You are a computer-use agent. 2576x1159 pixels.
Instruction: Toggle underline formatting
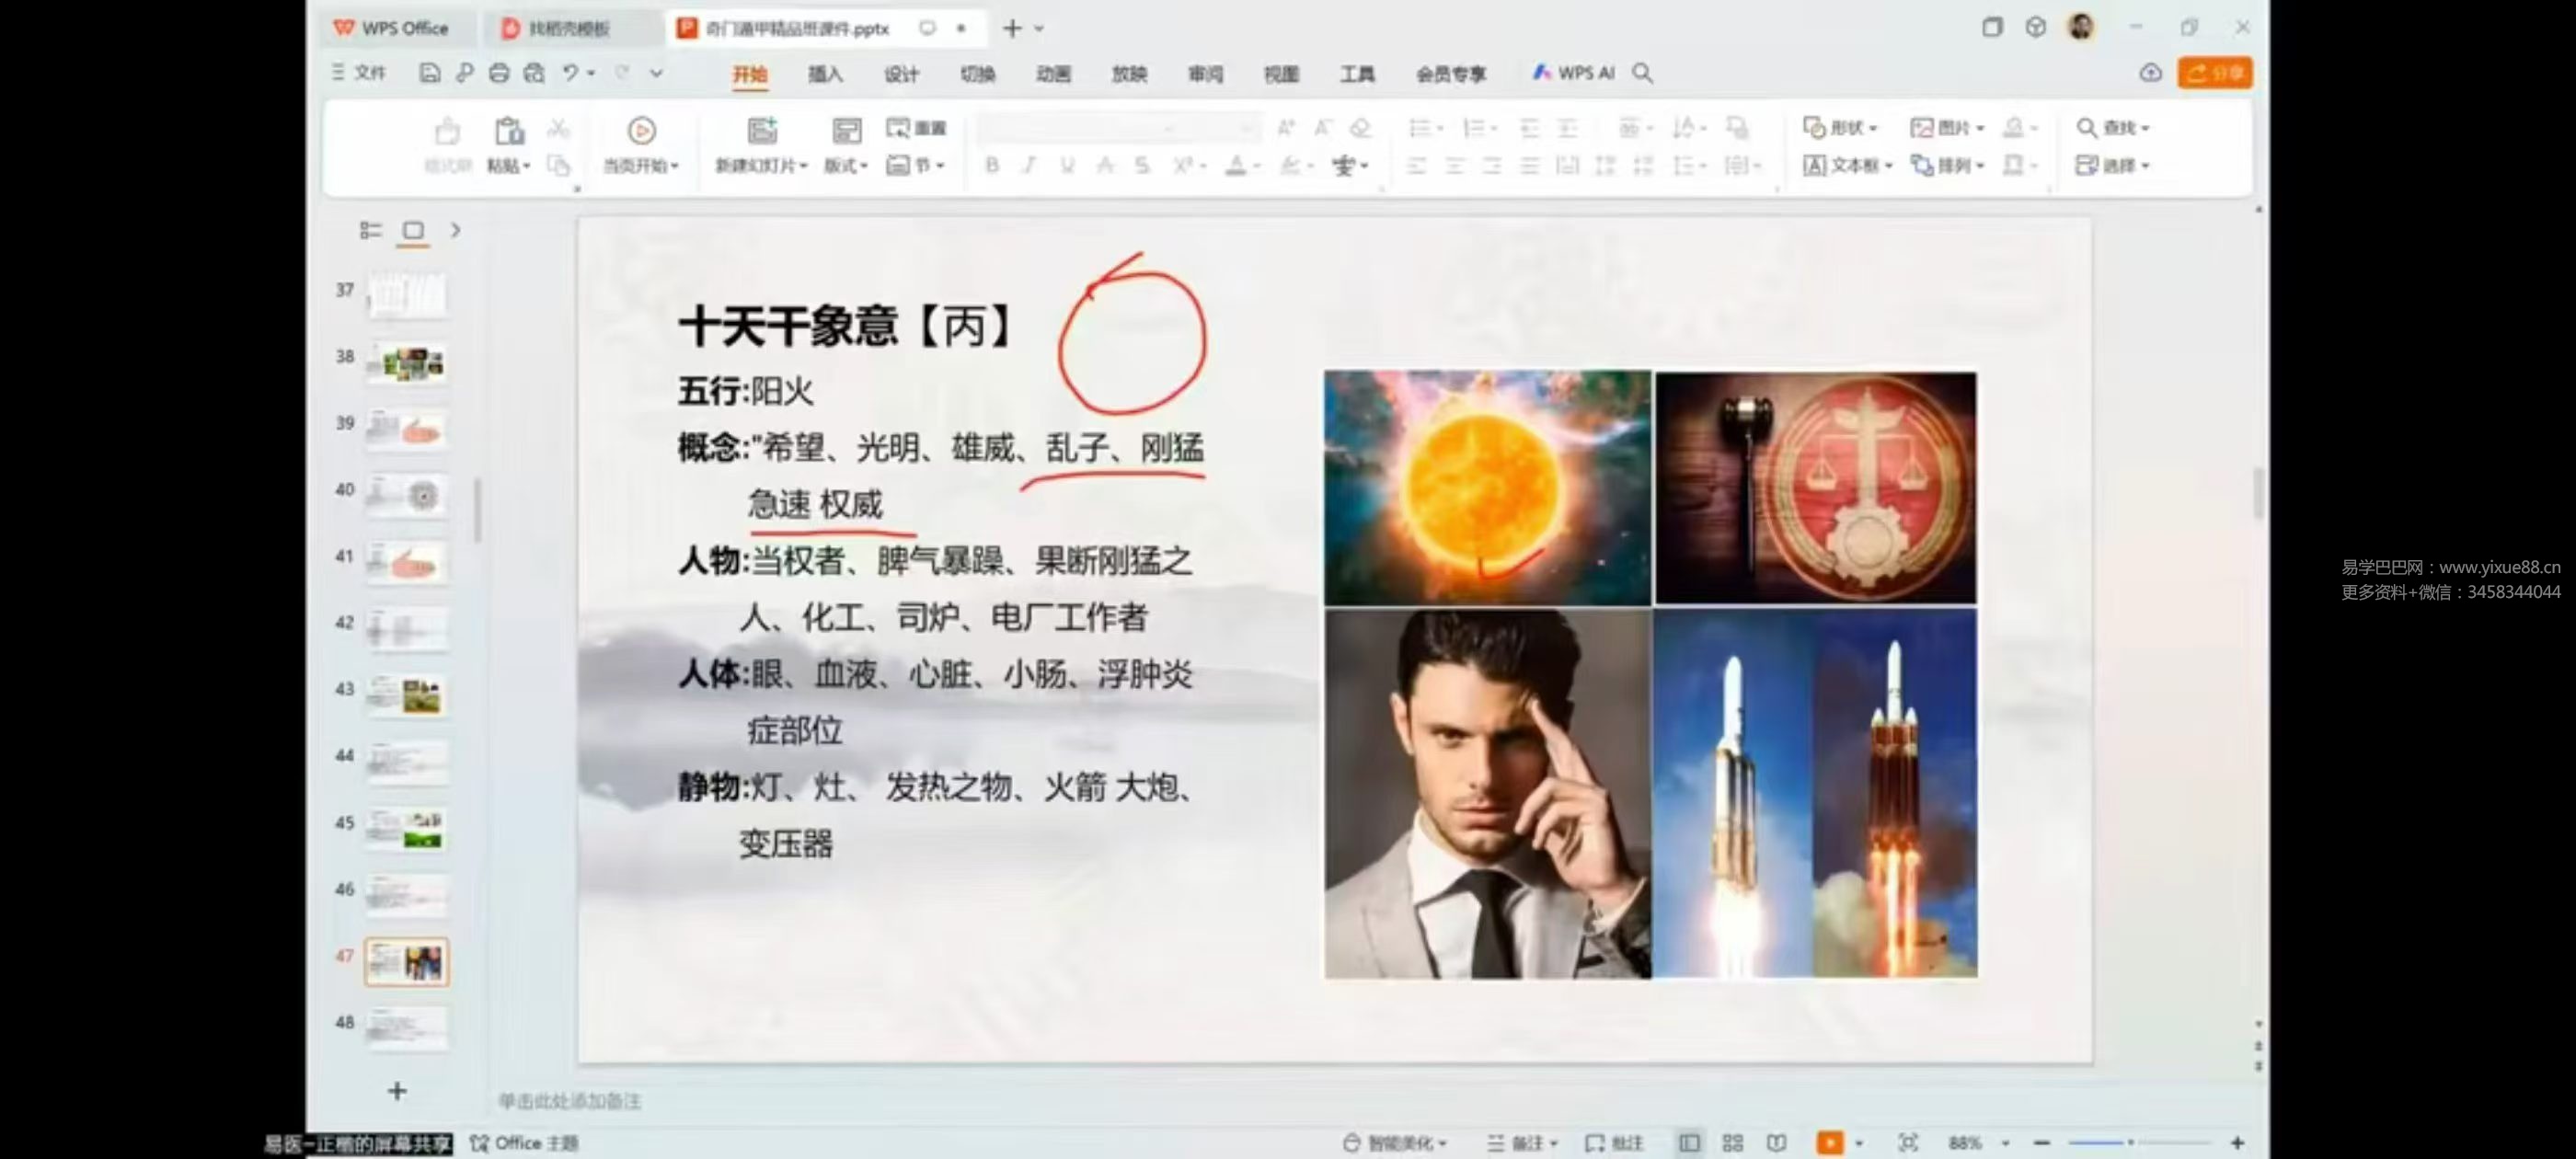pyautogui.click(x=1067, y=166)
